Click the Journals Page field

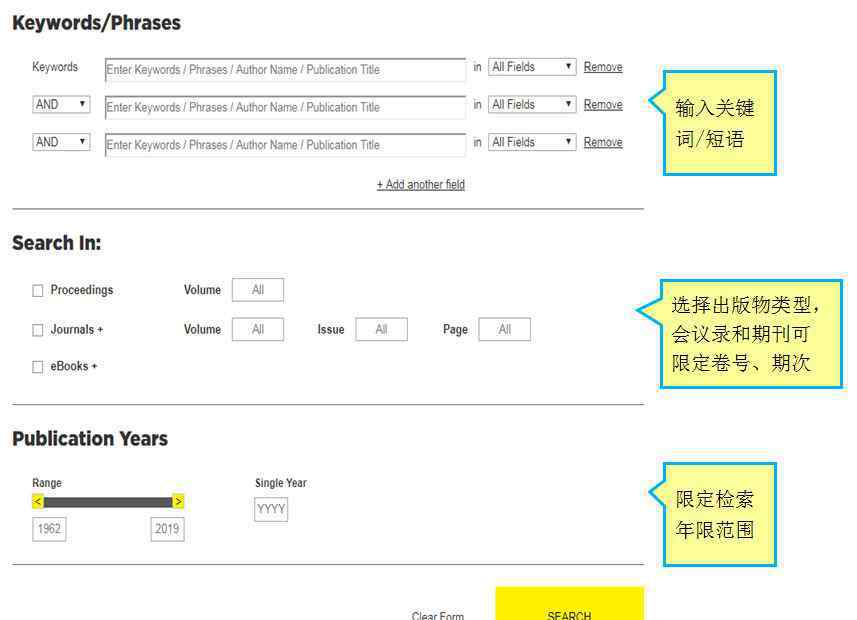tap(504, 329)
